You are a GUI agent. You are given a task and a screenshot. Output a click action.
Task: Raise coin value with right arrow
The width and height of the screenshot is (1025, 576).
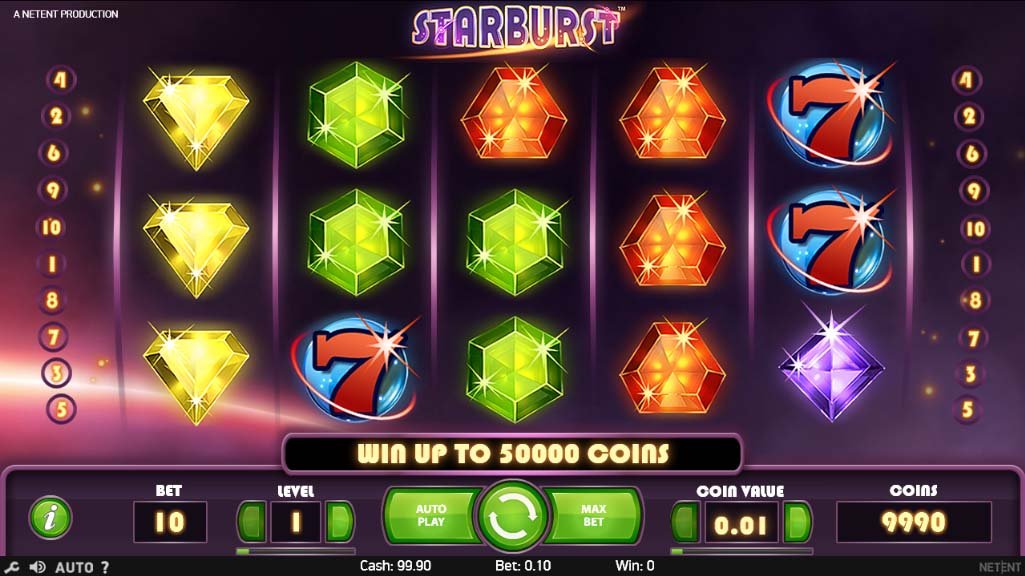(x=798, y=522)
